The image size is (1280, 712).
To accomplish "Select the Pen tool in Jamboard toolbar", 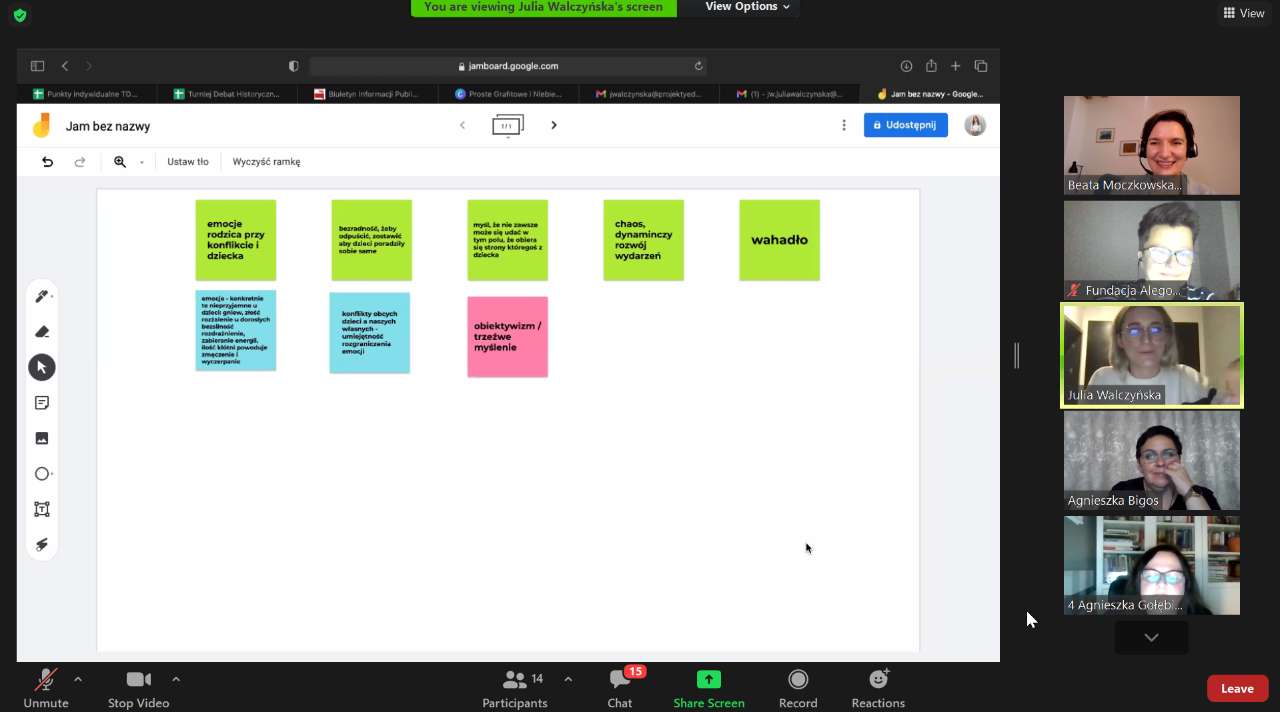I will point(42,297).
